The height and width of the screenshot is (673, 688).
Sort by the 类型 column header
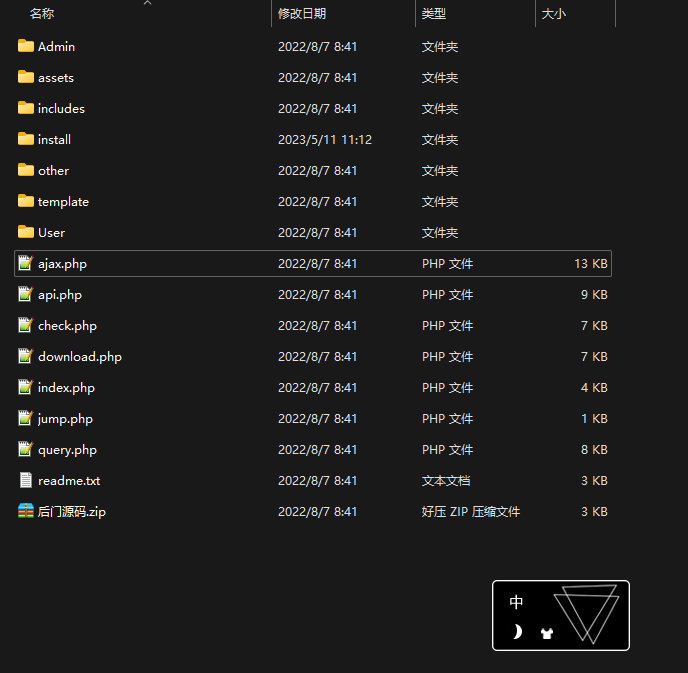(x=434, y=14)
